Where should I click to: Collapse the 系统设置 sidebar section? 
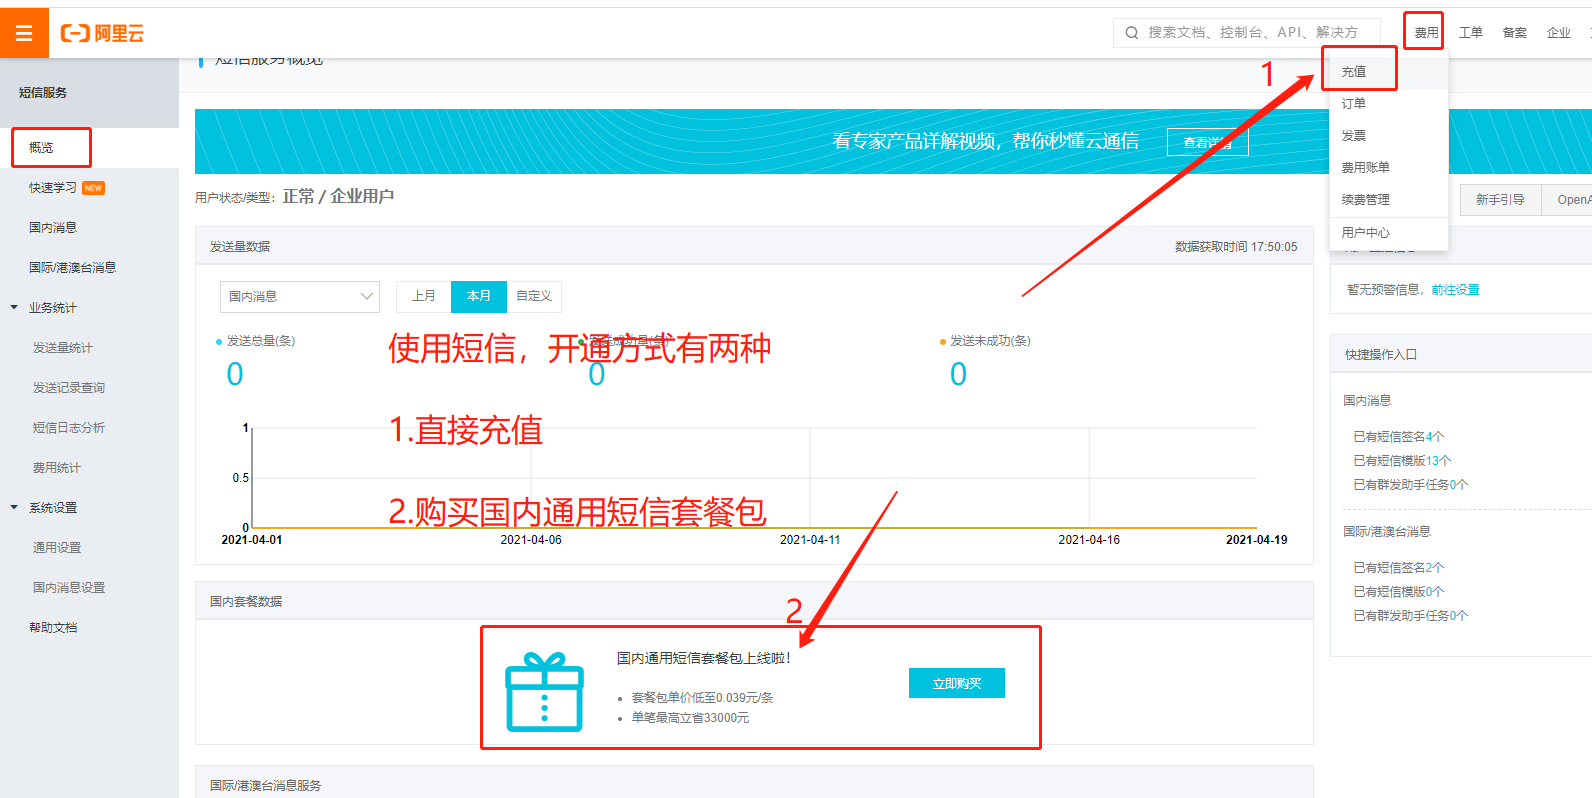point(14,508)
